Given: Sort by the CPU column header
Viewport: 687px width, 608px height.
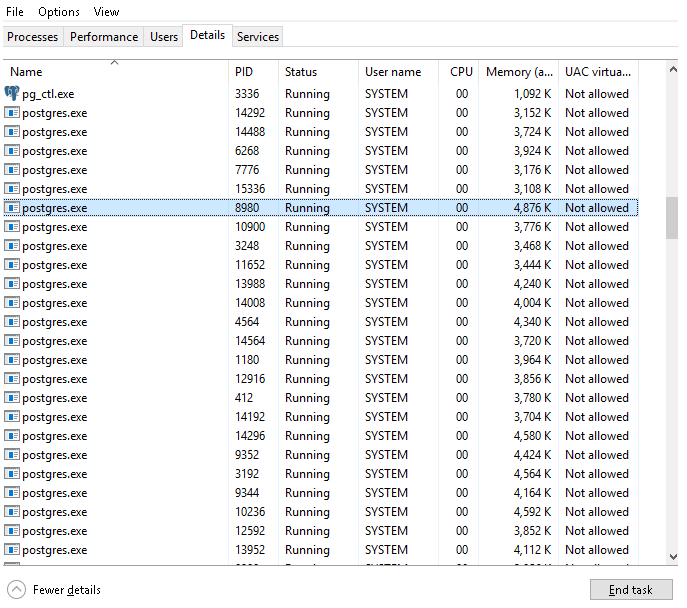Looking at the screenshot, I should (x=459, y=71).
